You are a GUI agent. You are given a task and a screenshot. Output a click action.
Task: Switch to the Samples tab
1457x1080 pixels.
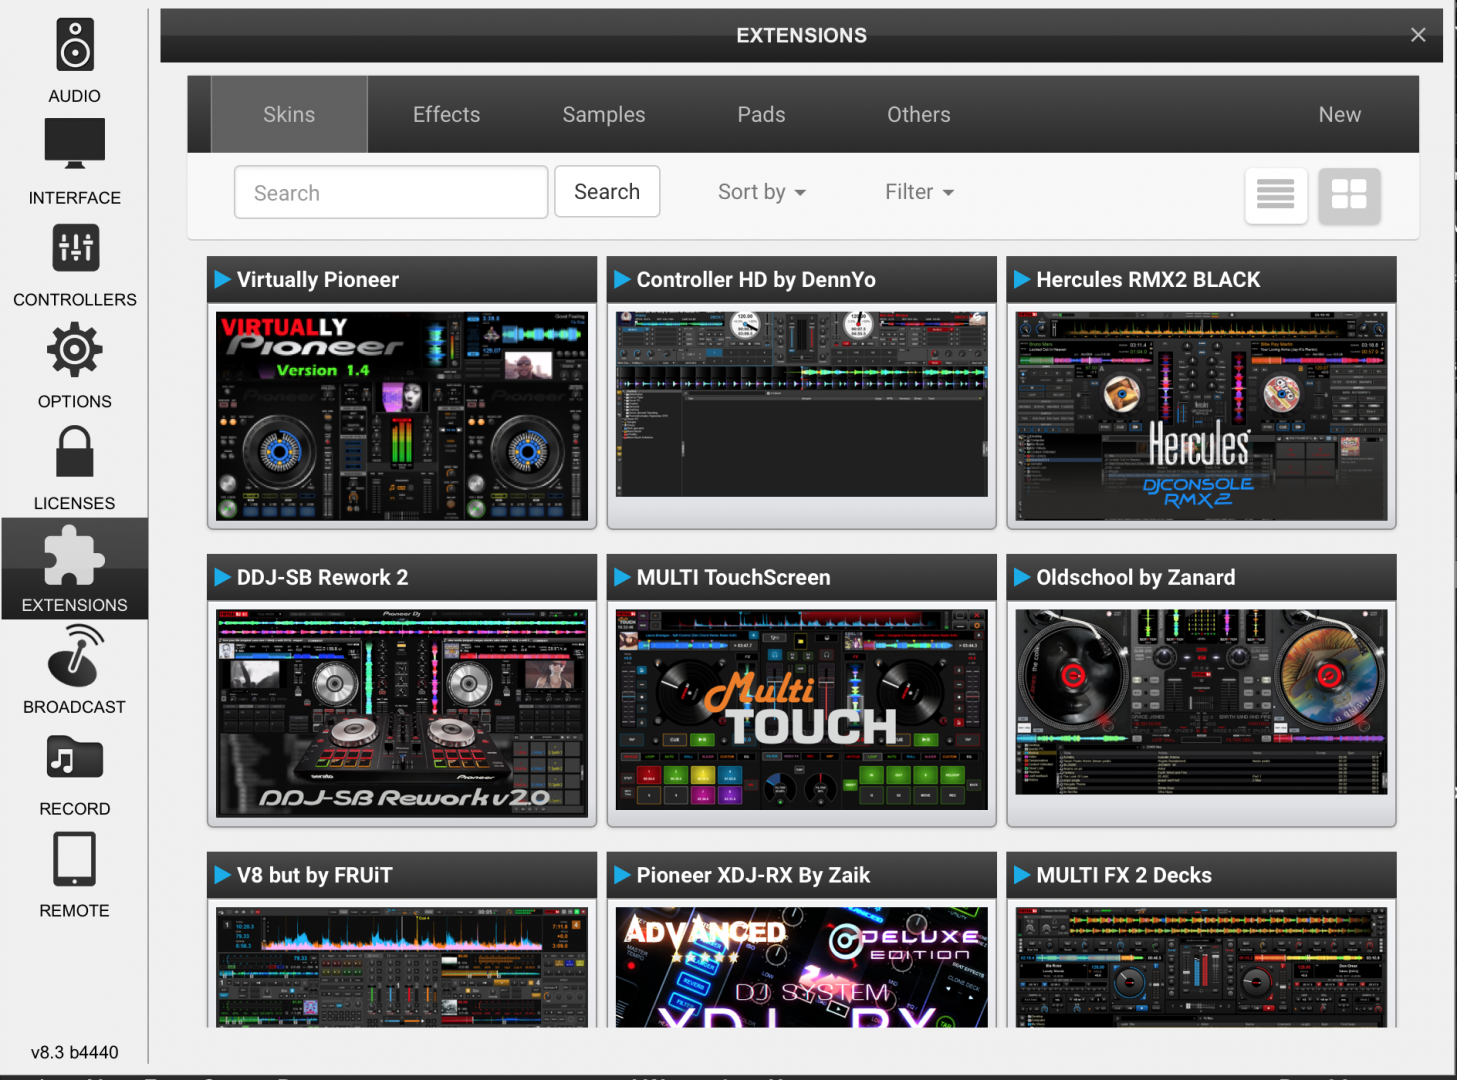coord(604,115)
